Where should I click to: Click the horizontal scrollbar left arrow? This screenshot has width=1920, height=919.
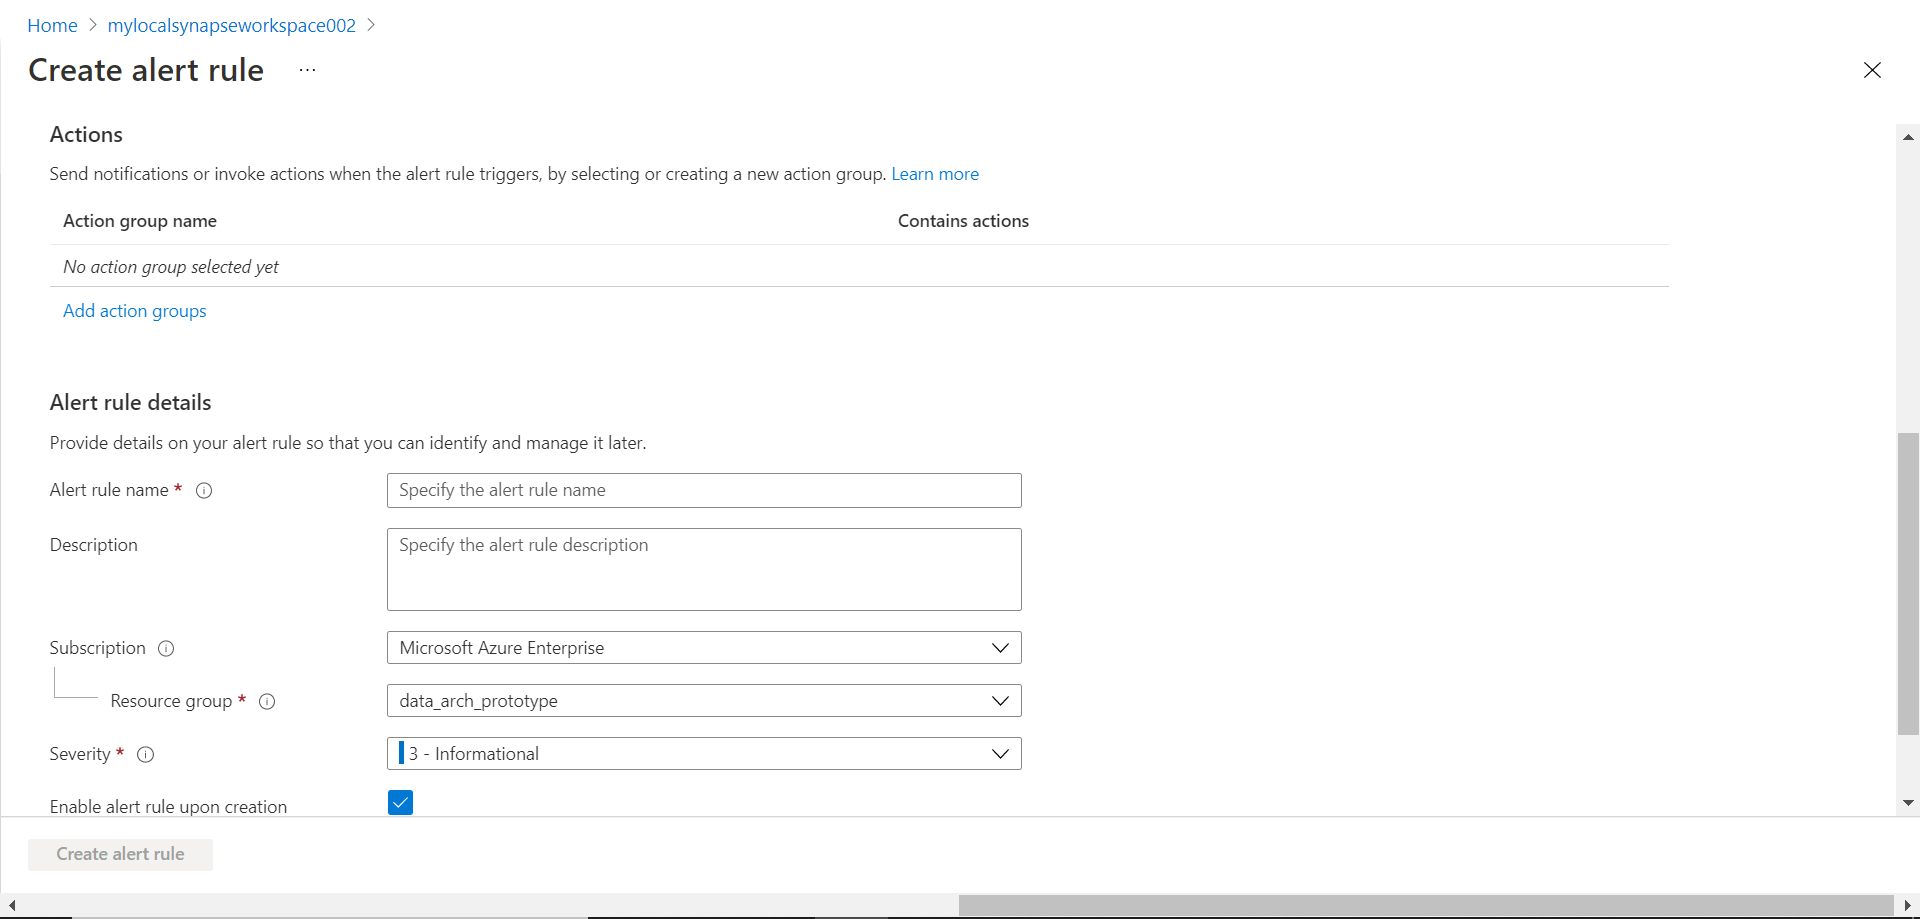pos(11,905)
